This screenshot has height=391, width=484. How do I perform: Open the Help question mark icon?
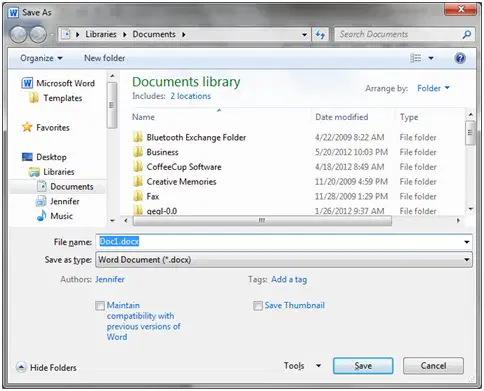[x=460, y=58]
